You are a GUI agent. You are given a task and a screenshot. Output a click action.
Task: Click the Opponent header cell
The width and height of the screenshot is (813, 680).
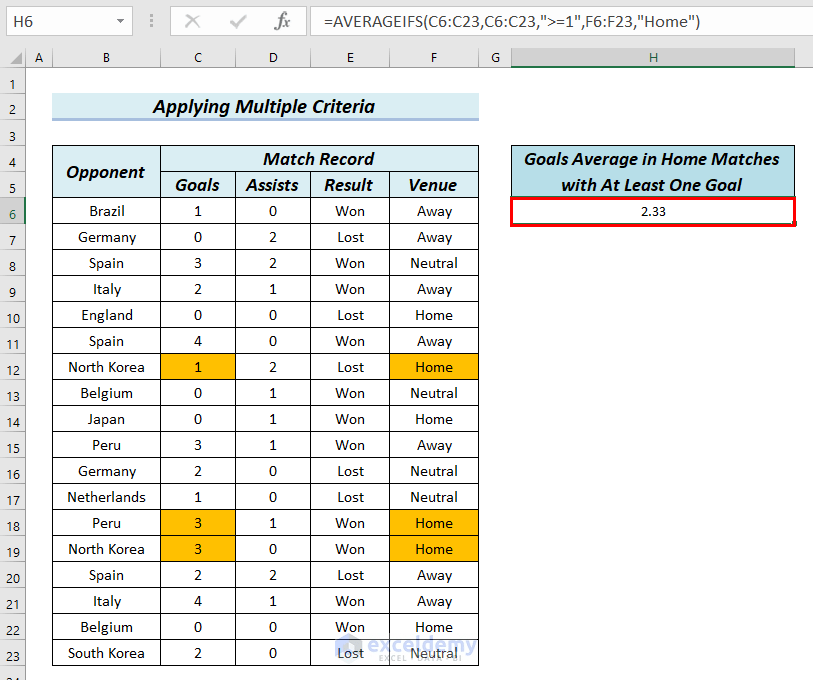pyautogui.click(x=106, y=171)
